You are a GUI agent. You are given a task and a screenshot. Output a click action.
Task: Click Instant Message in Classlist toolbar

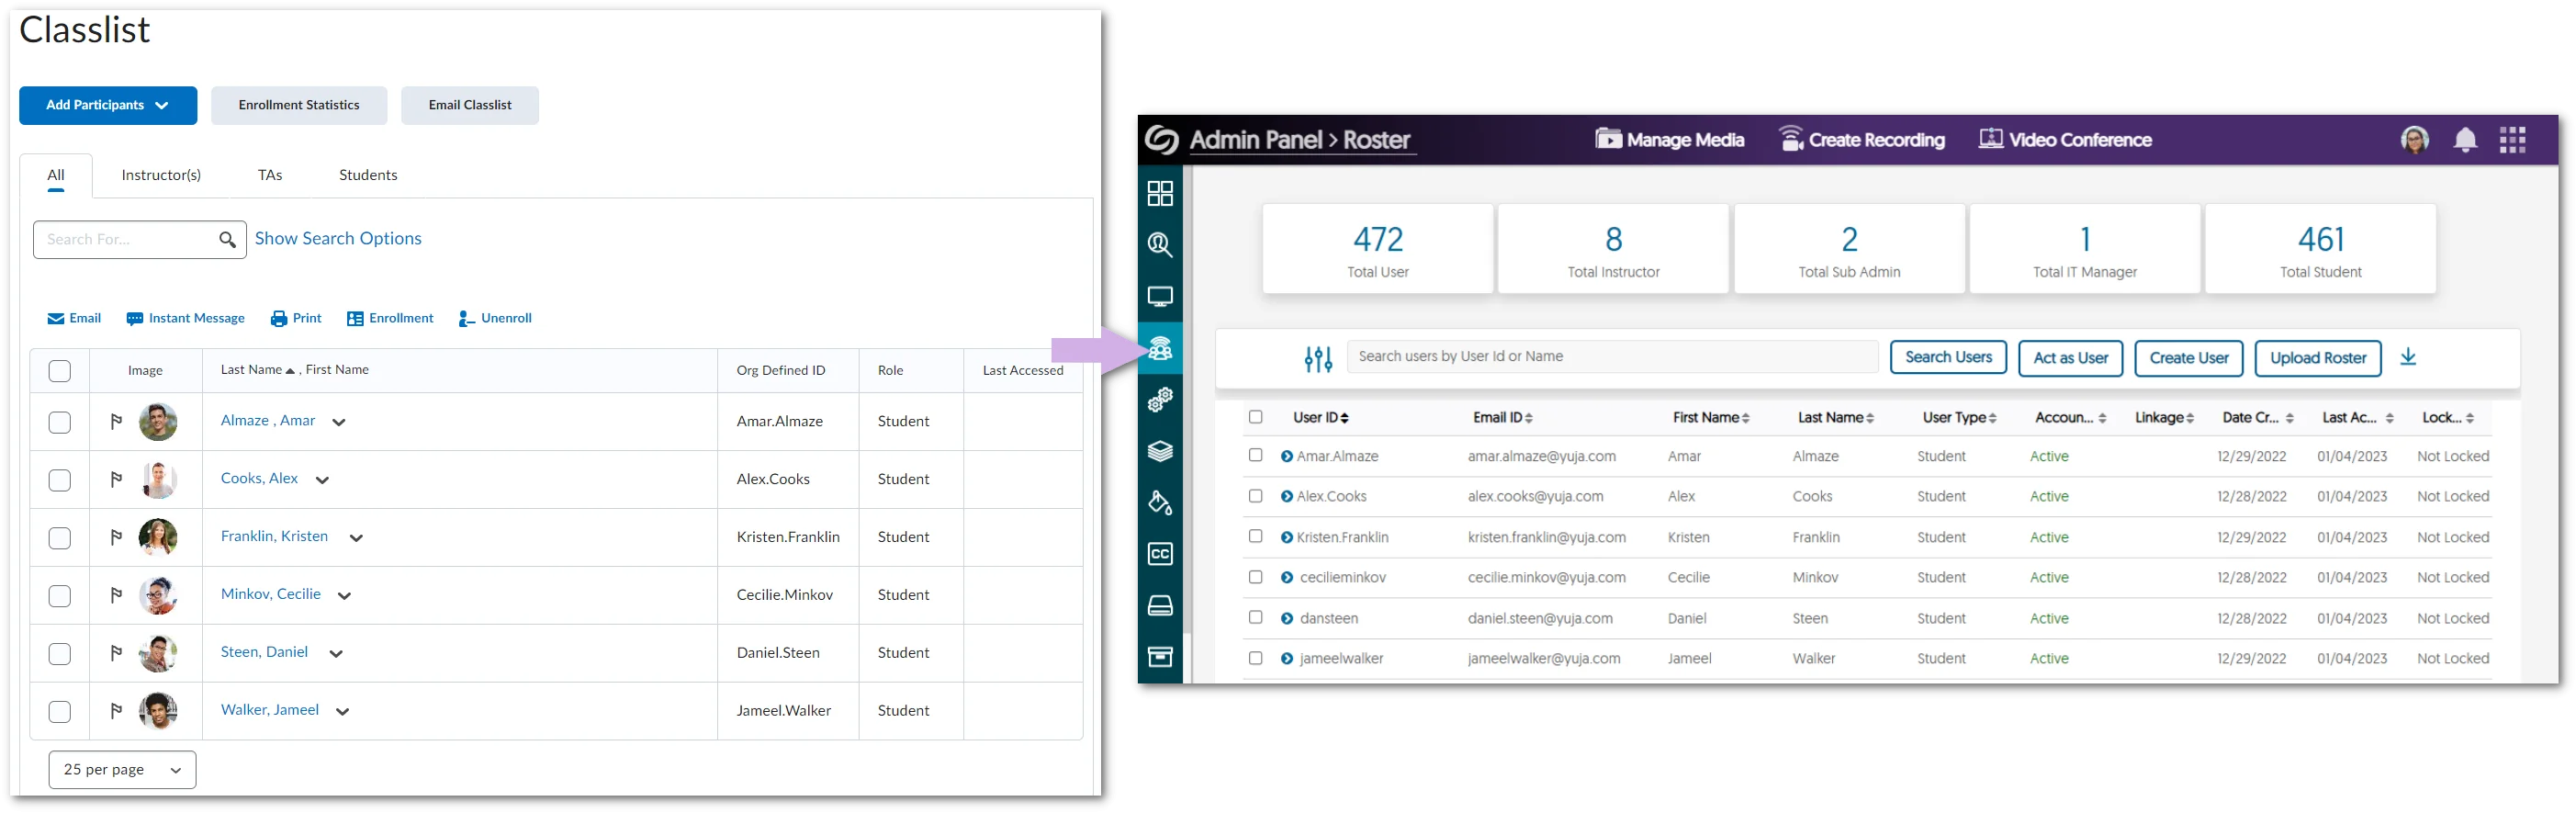[186, 318]
